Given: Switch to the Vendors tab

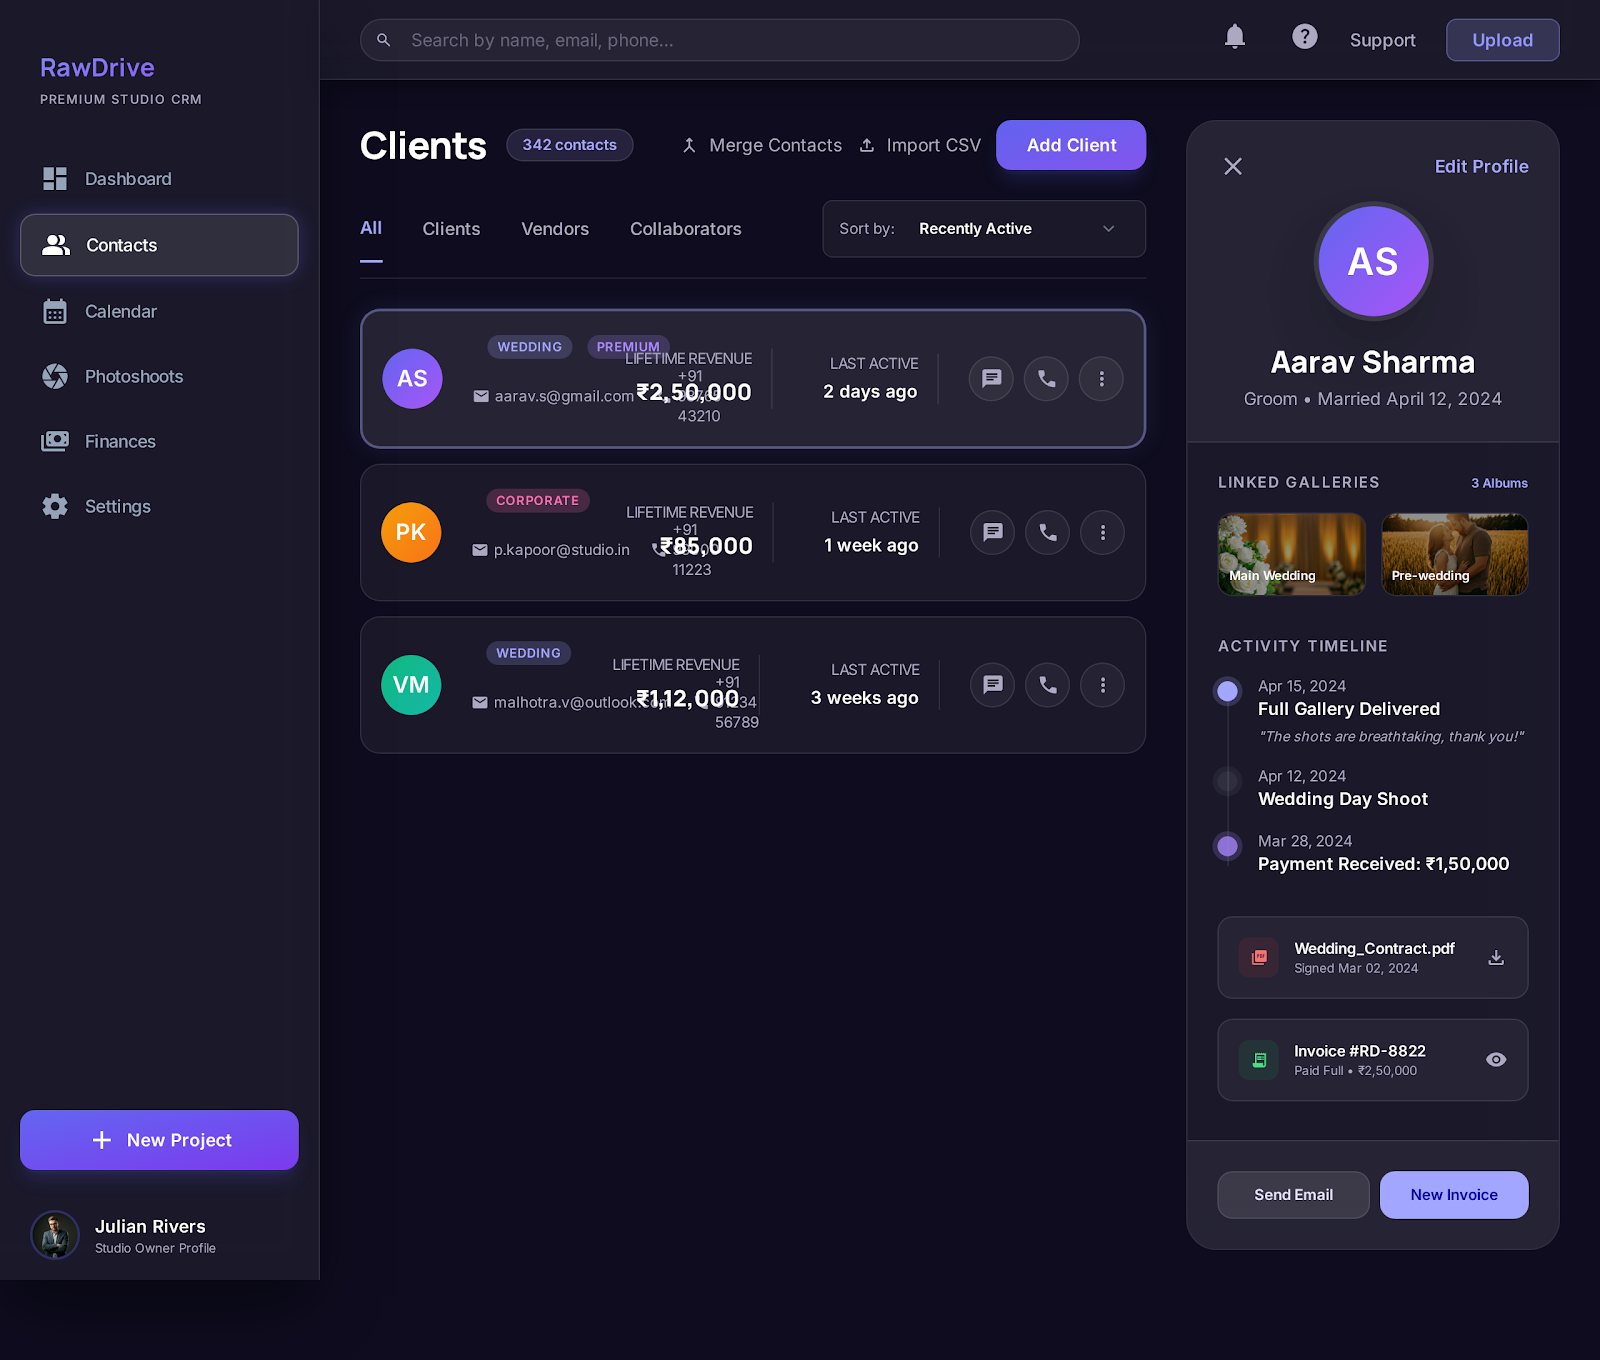Looking at the screenshot, I should click(x=555, y=229).
